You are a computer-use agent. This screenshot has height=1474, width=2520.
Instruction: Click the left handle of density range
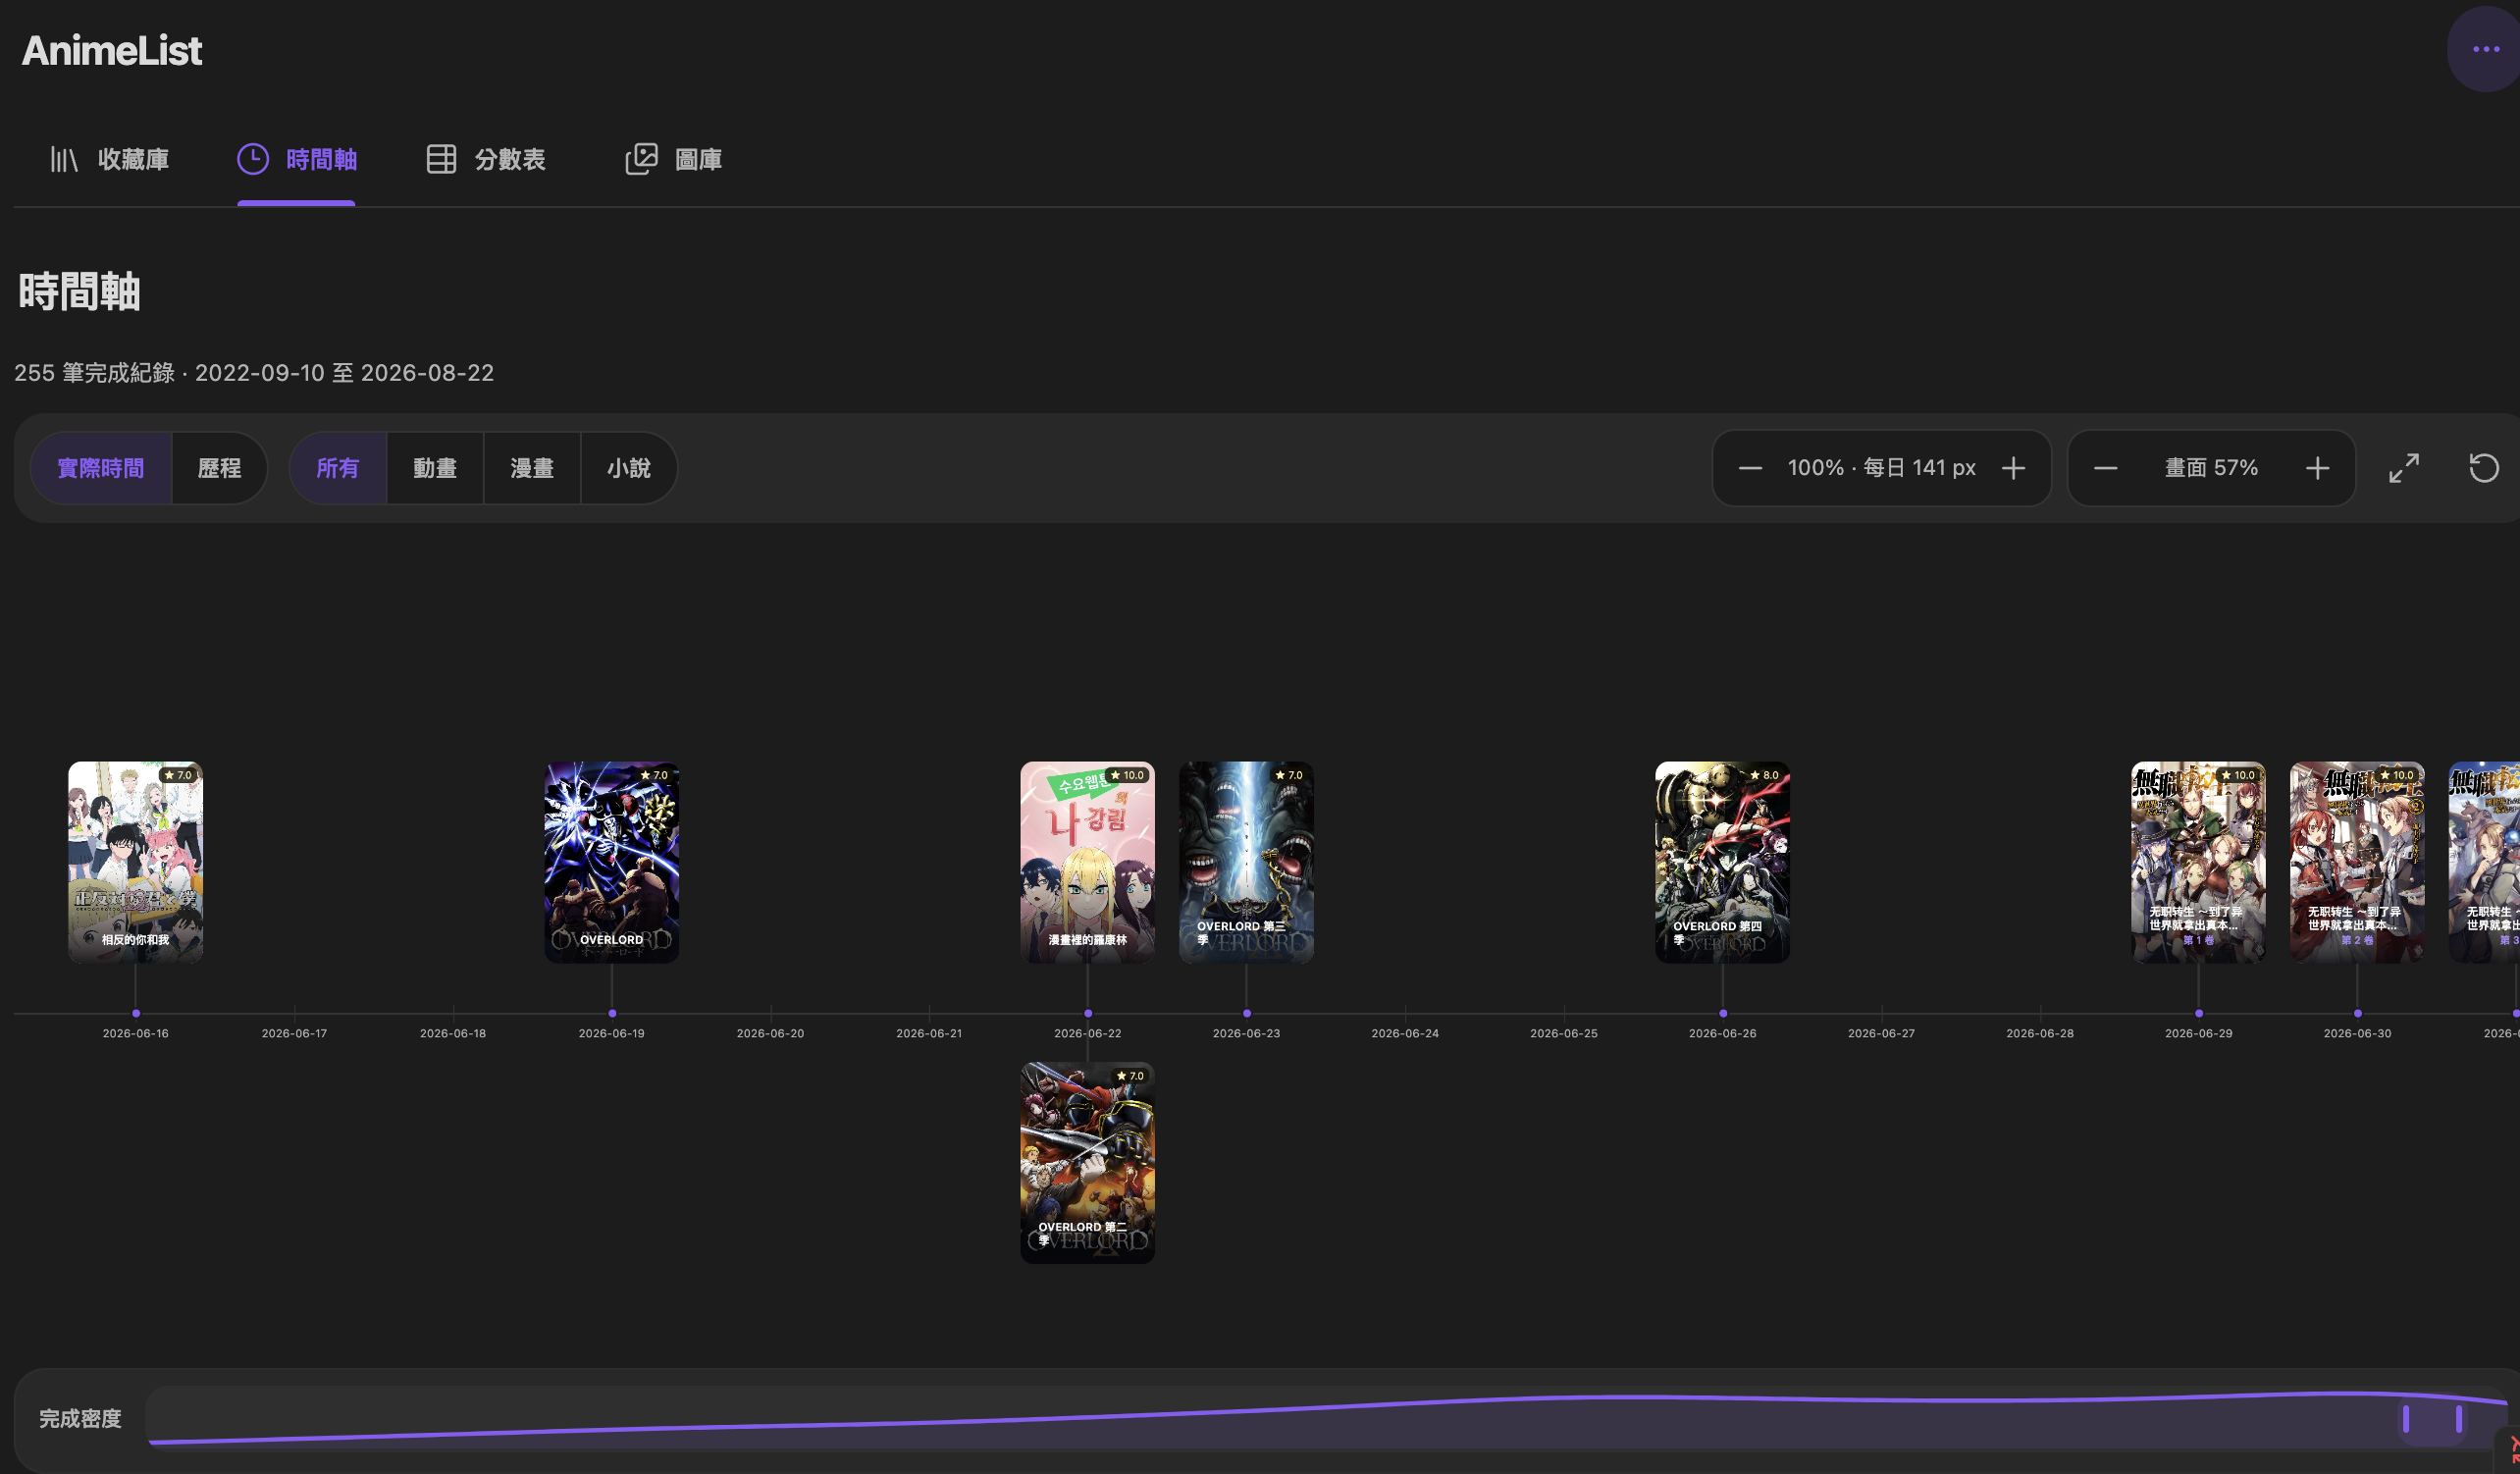tap(2406, 1419)
